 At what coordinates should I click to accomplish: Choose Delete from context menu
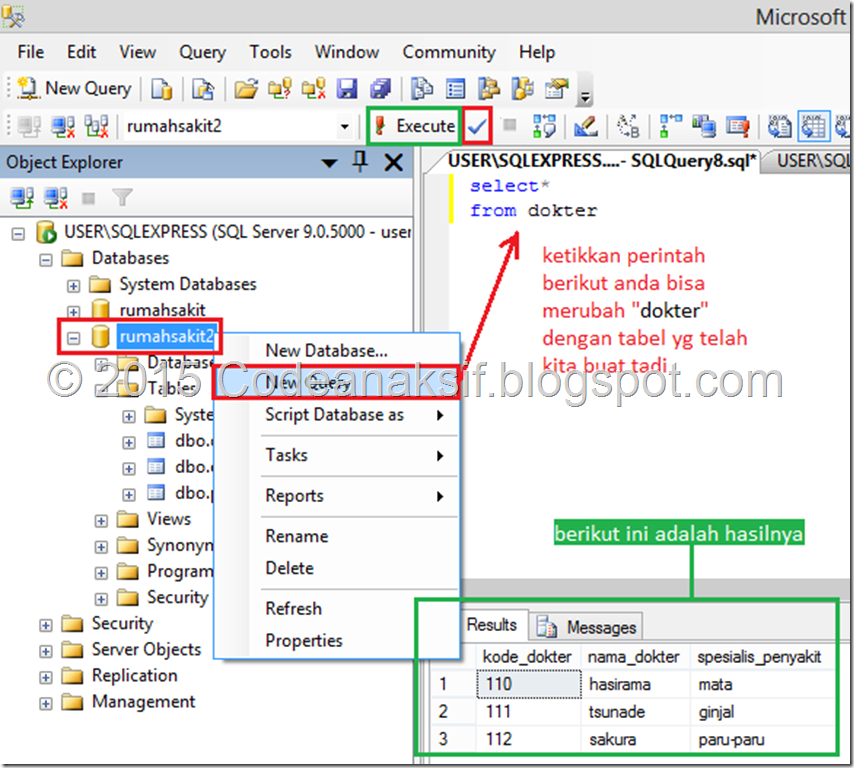pos(338,569)
